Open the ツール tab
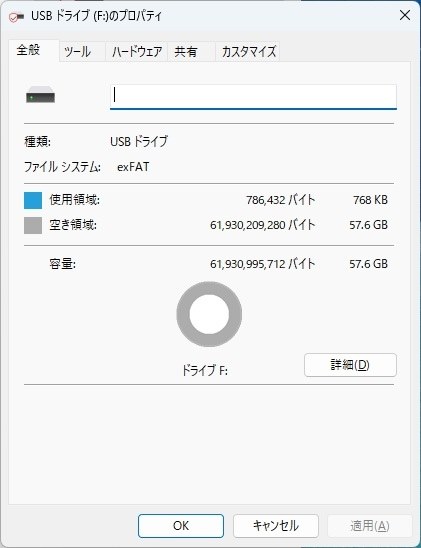 [78, 52]
